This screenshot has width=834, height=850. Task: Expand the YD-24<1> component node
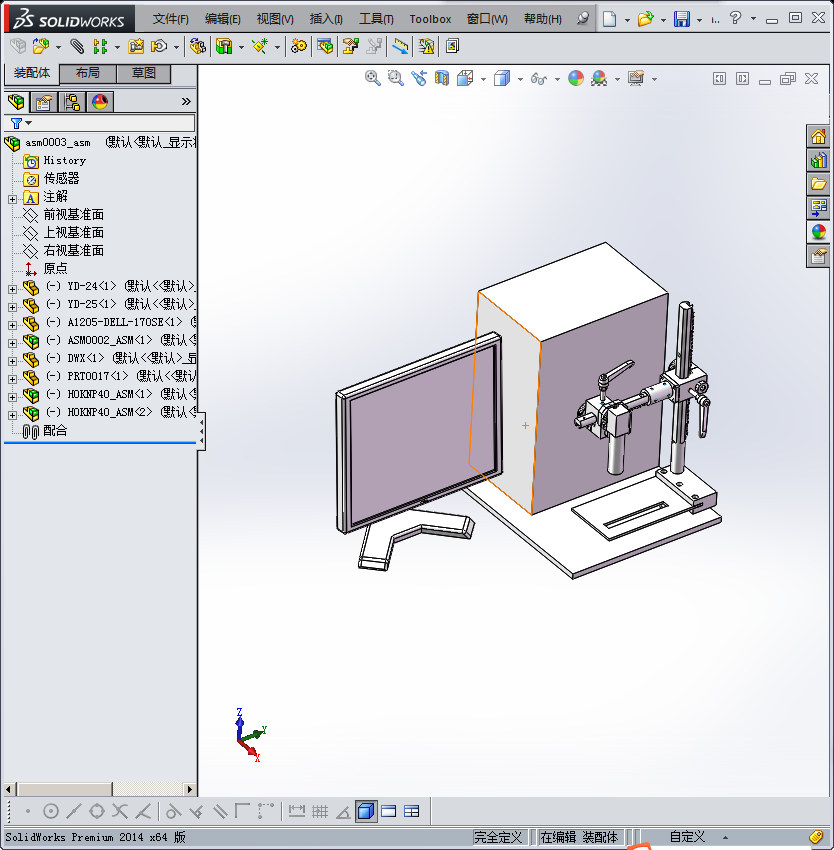tap(12, 289)
